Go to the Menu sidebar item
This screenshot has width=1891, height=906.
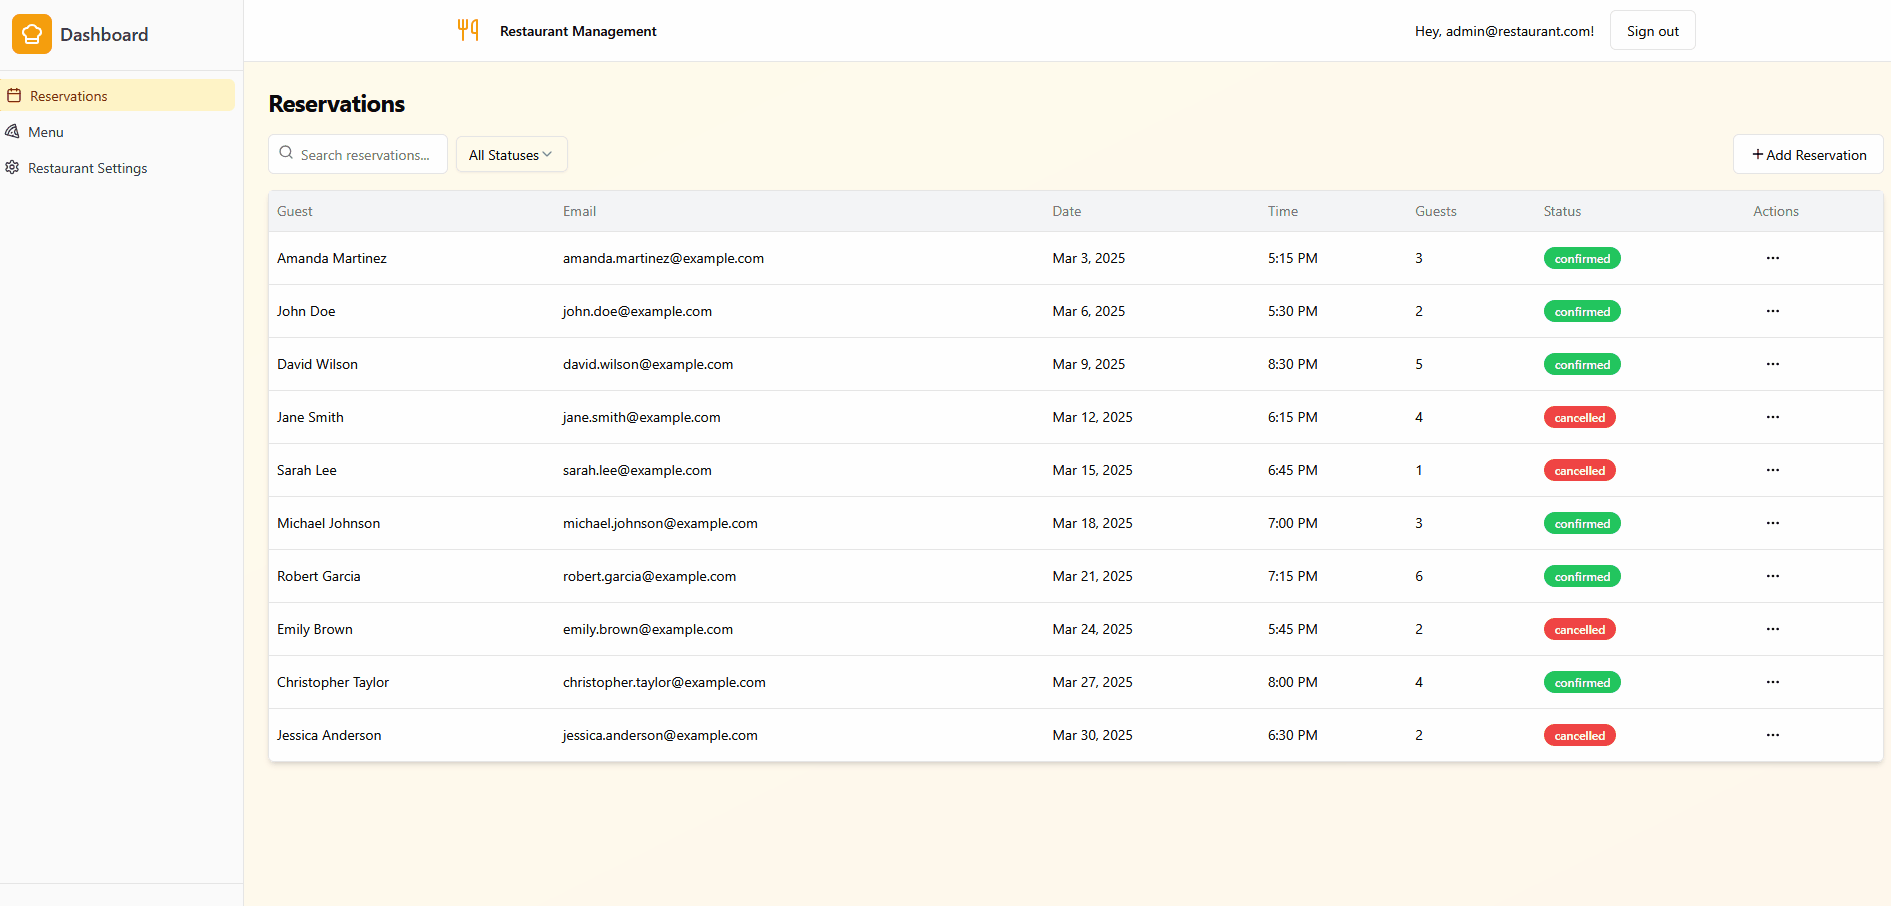(46, 132)
